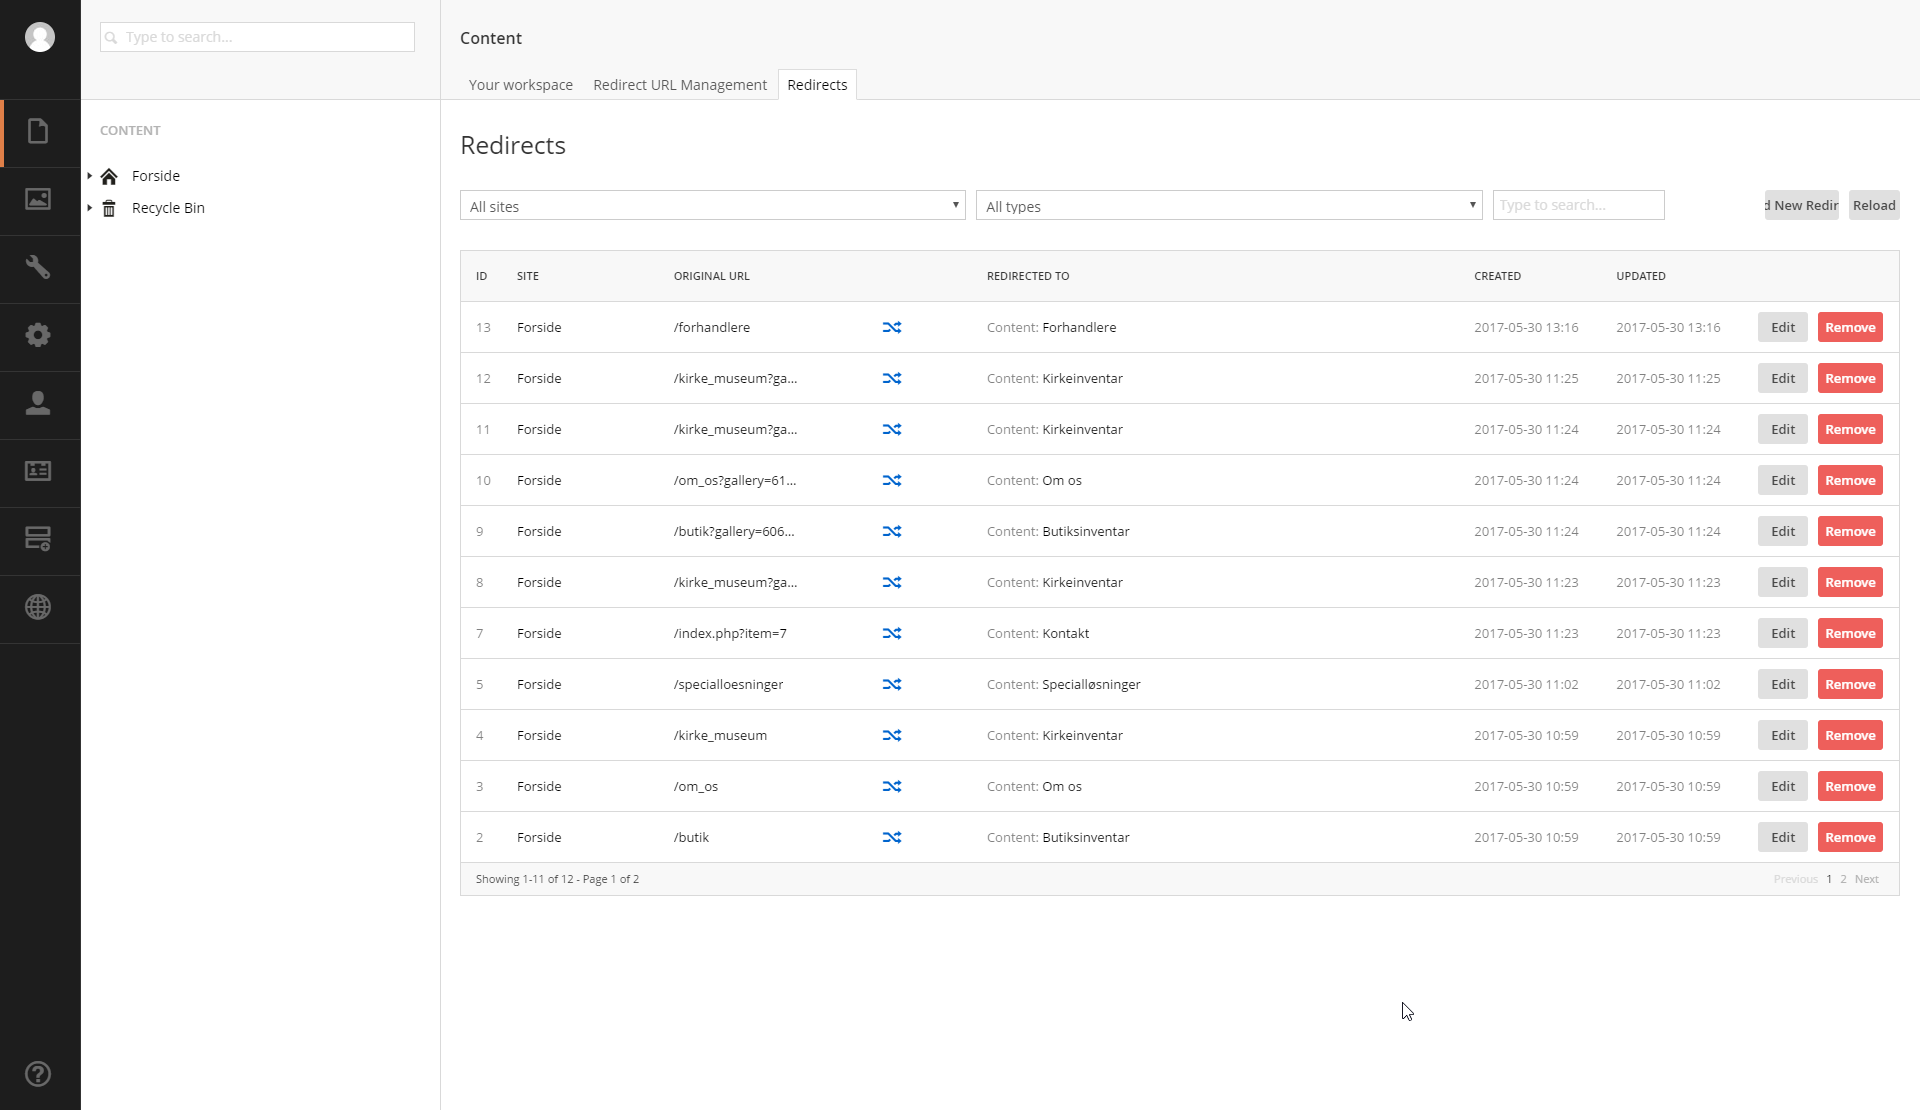
Task: Click shuffle icon for /kirke_museum ID 4
Action: coord(892,735)
